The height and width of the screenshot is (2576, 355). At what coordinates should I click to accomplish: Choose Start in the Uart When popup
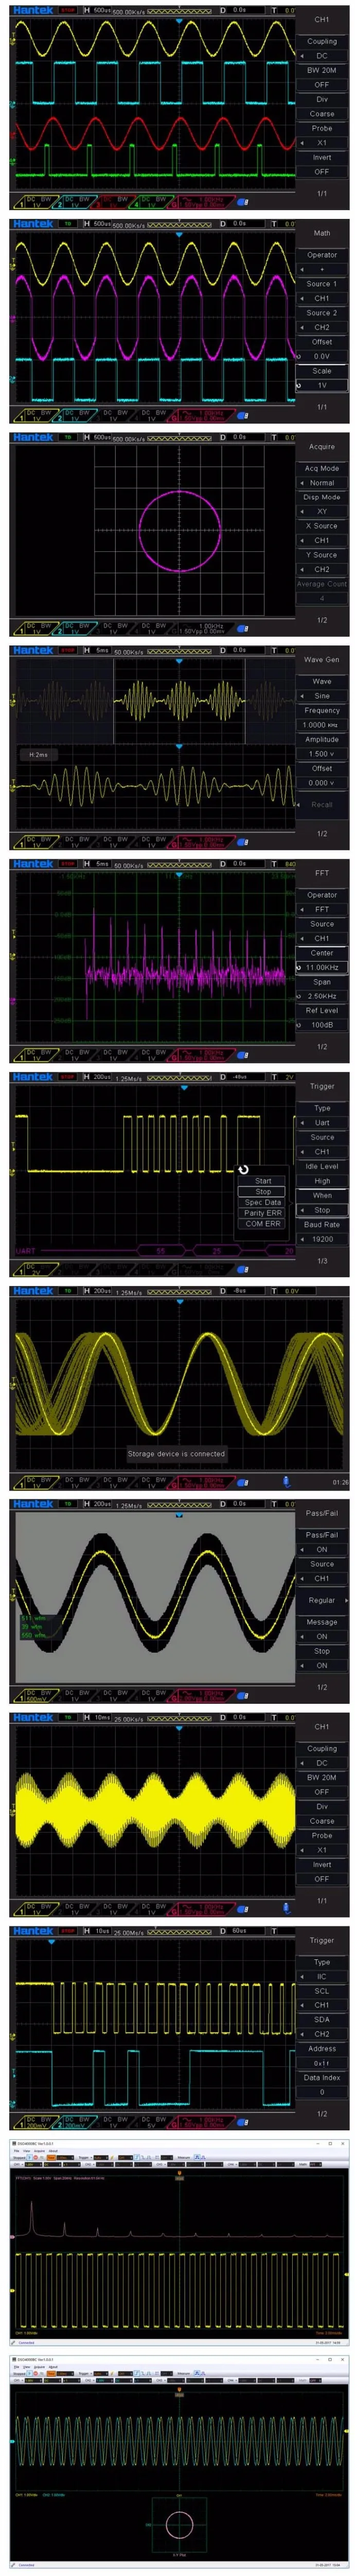[x=263, y=1180]
